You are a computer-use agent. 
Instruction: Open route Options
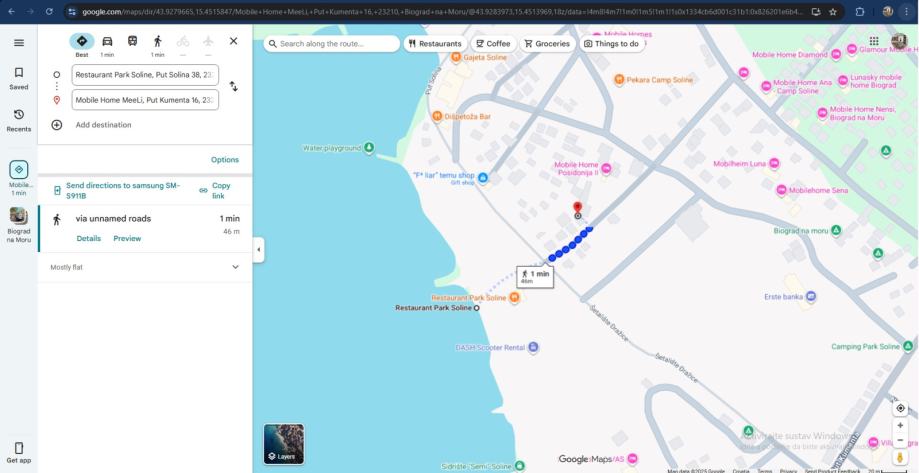[x=225, y=160]
